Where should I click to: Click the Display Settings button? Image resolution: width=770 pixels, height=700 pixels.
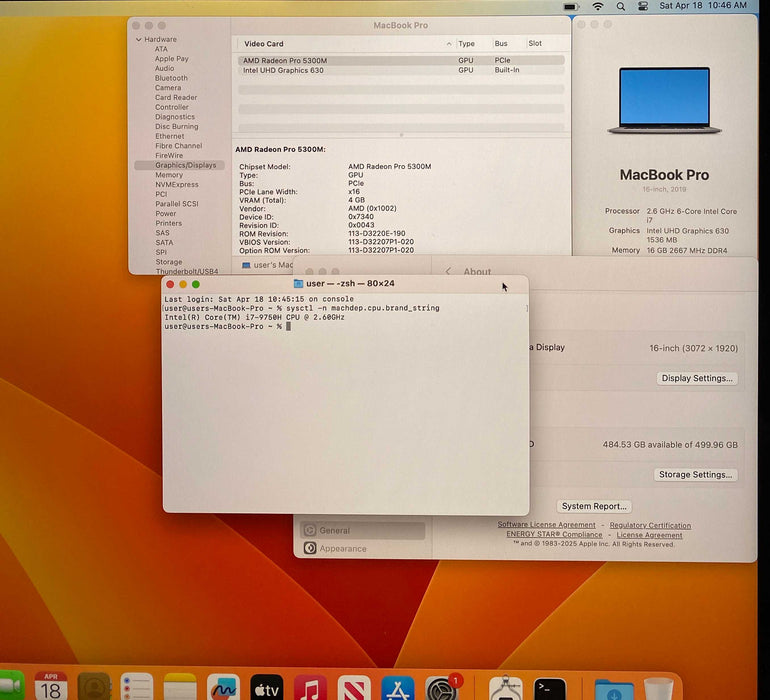697,378
